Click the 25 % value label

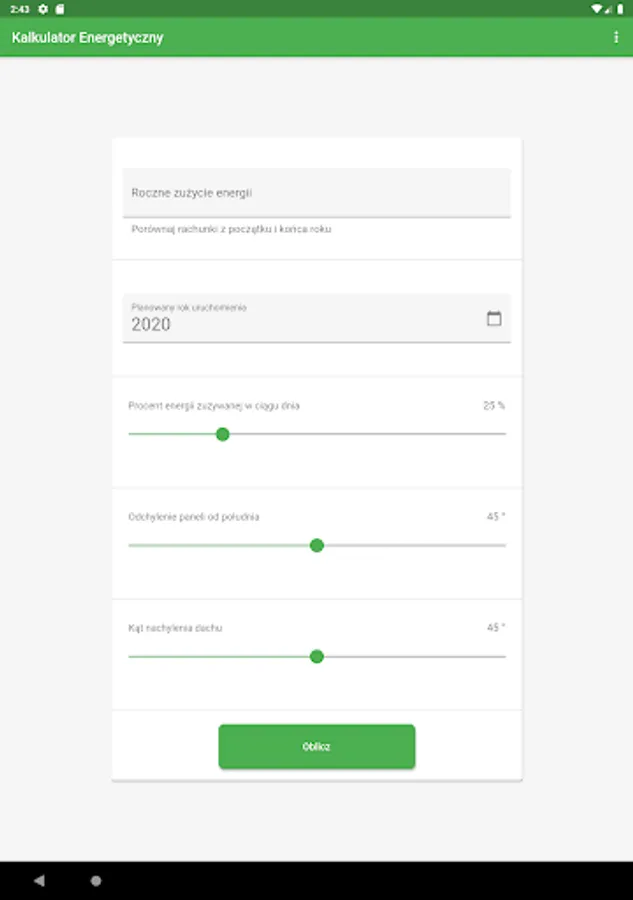point(494,406)
